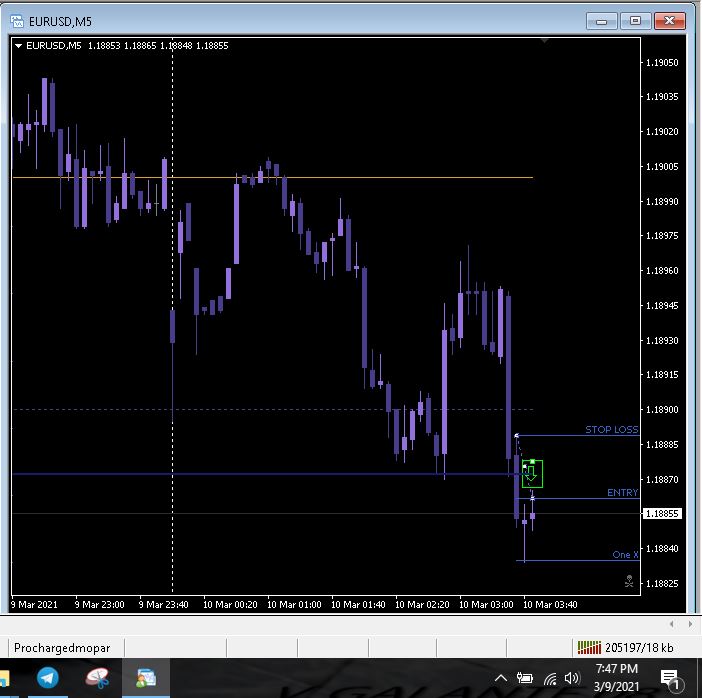The width and height of the screenshot is (702, 698).
Task: Click the EURUSD,M5 chart window icon
Action: pos(17,21)
